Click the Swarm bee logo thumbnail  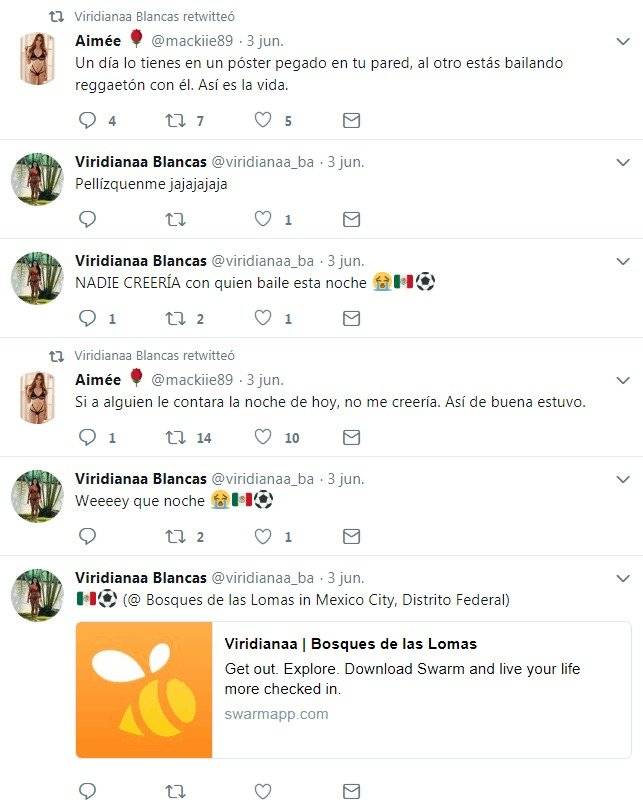click(x=144, y=690)
